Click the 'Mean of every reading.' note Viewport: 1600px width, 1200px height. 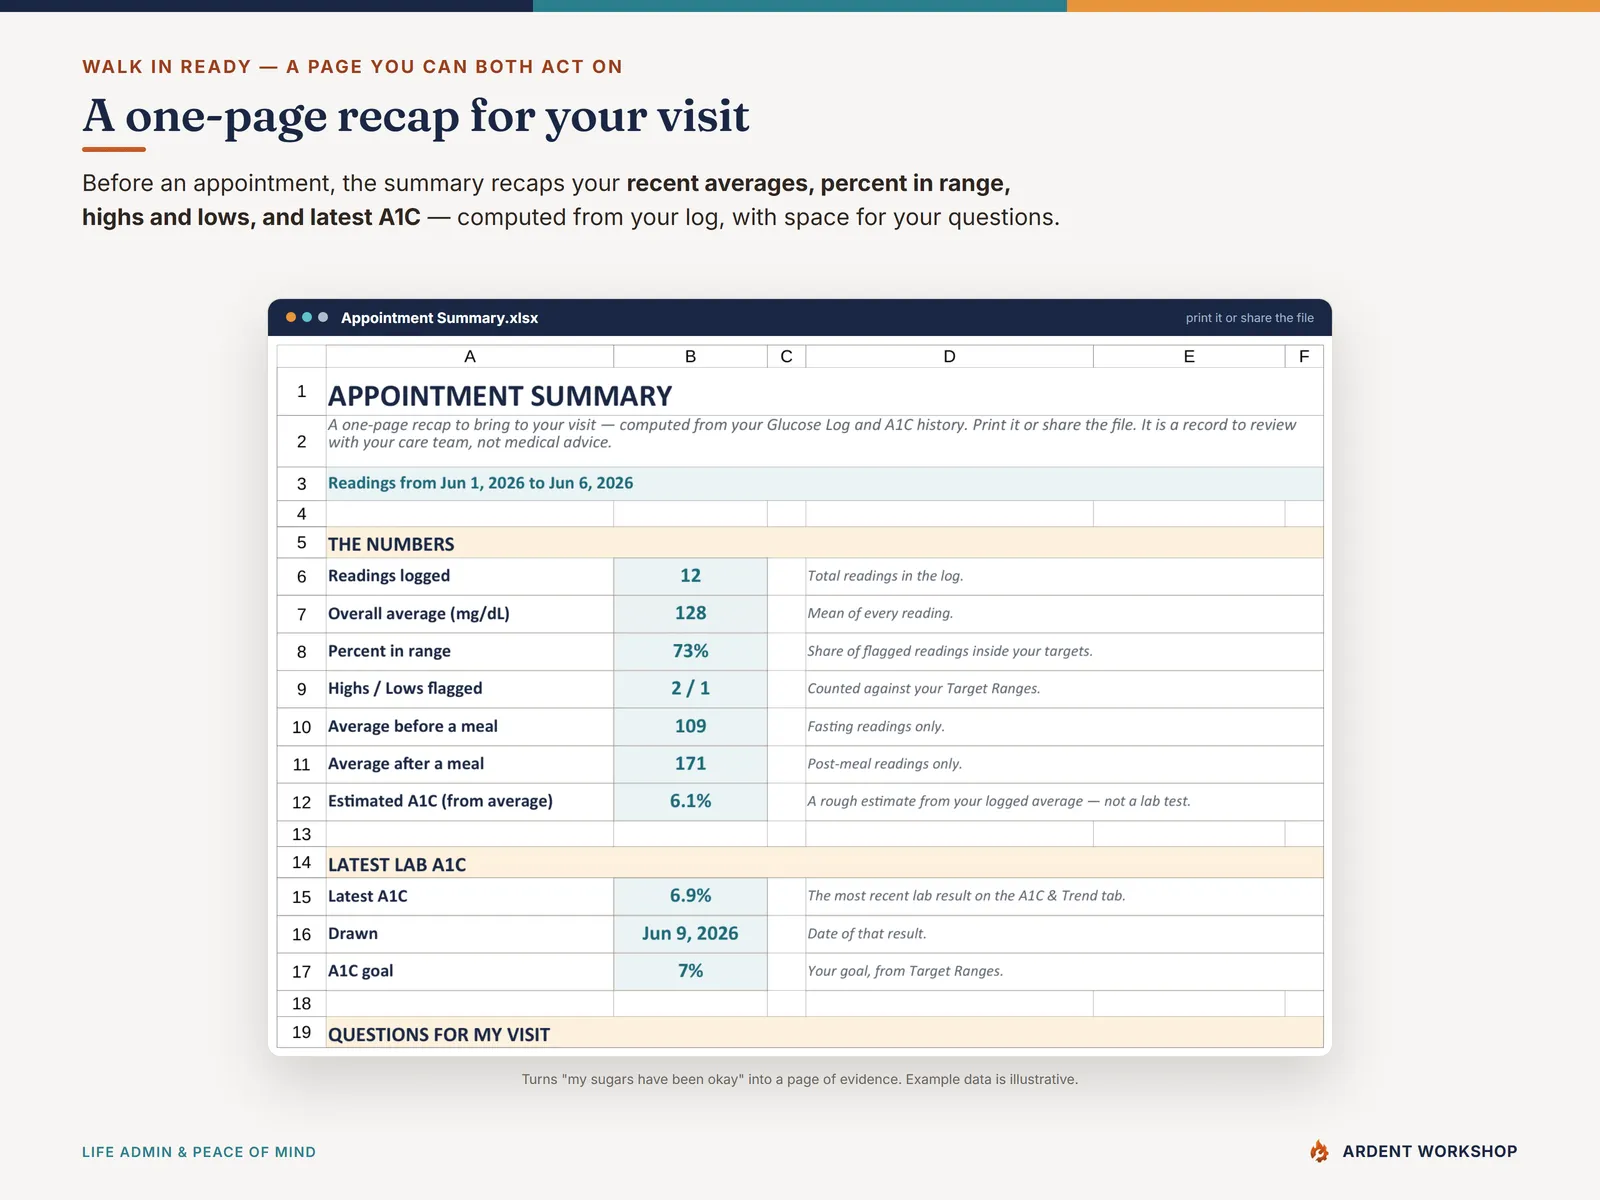tap(880, 614)
